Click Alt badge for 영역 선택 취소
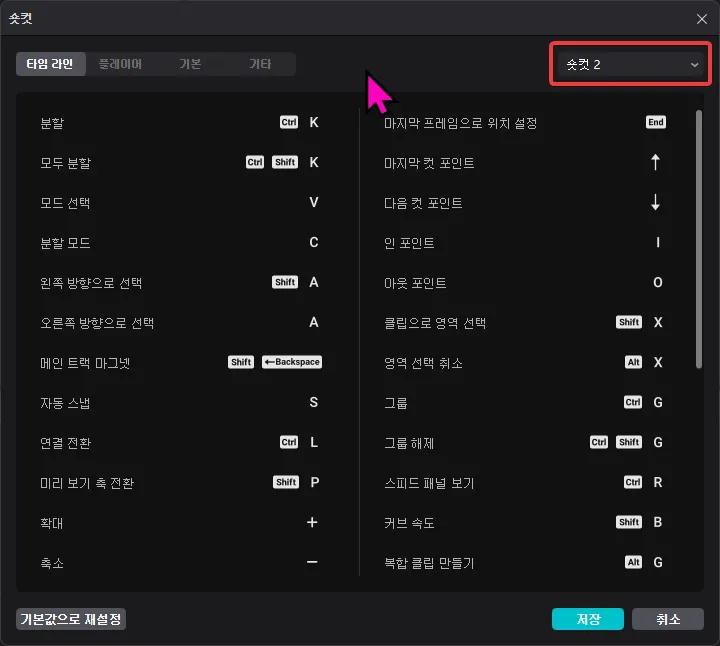The image size is (720, 646). [634, 362]
